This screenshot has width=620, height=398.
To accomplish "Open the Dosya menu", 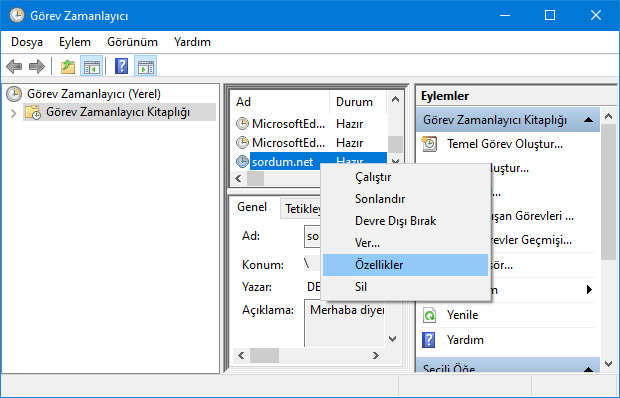I will pyautogui.click(x=27, y=42).
